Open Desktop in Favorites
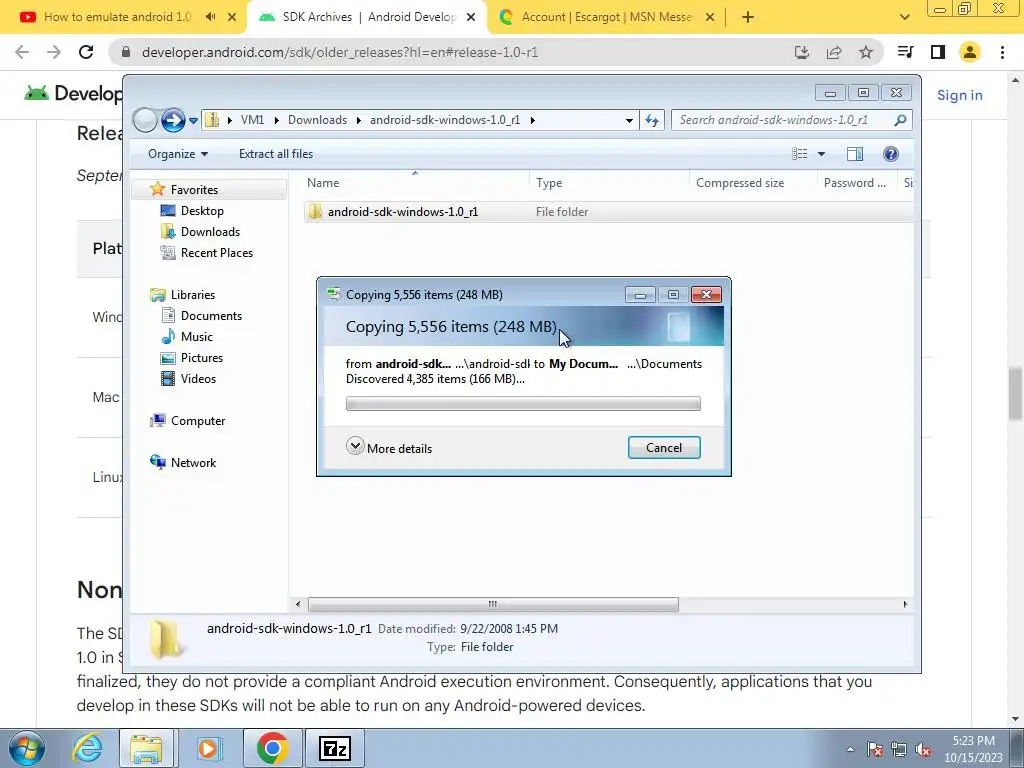 (x=202, y=210)
